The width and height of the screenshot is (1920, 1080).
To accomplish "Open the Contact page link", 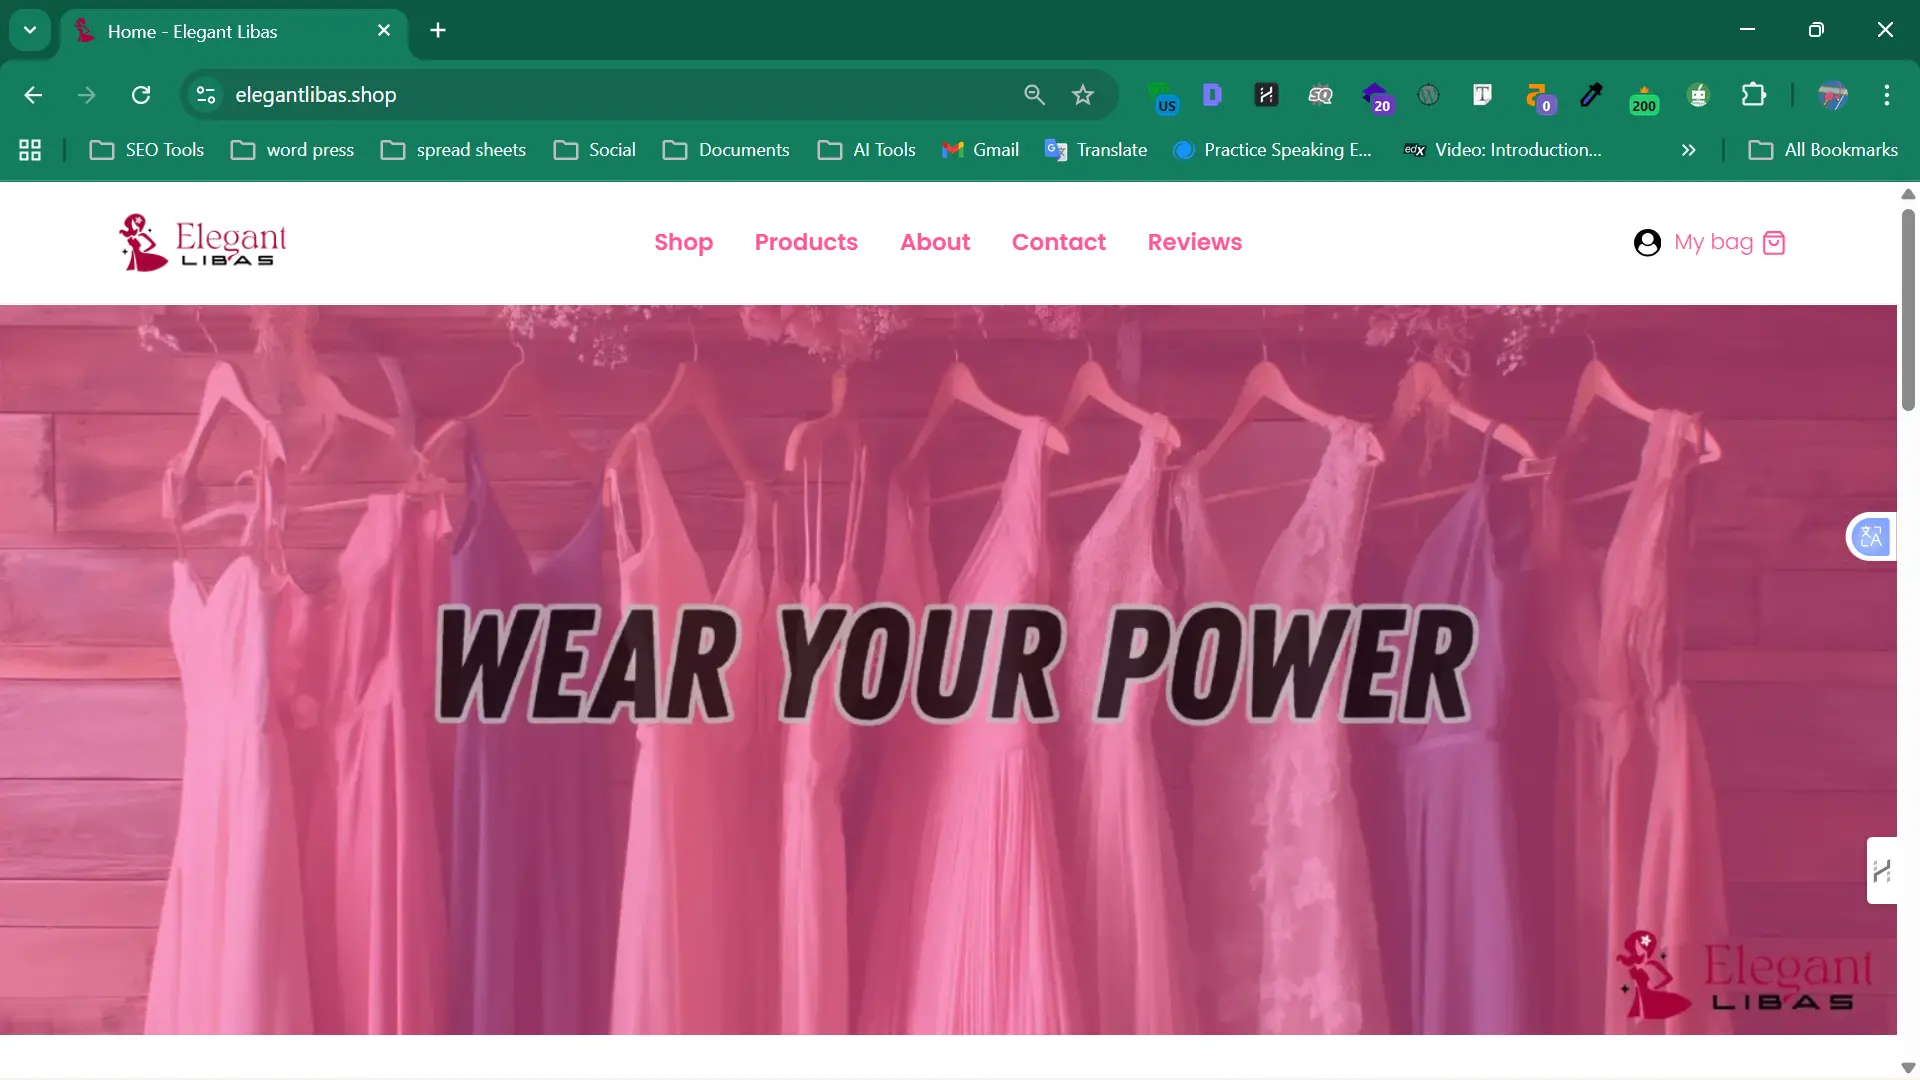I will pos(1058,242).
